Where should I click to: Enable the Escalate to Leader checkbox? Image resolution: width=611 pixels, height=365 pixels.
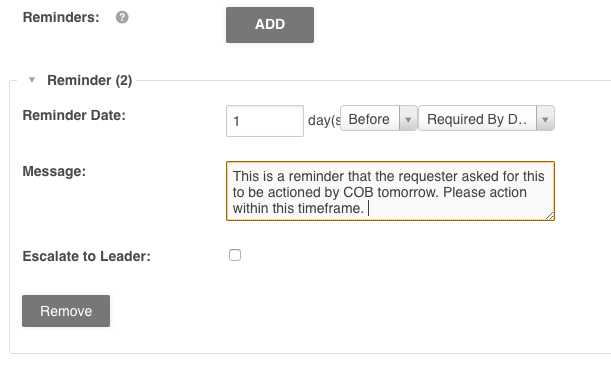(235, 255)
